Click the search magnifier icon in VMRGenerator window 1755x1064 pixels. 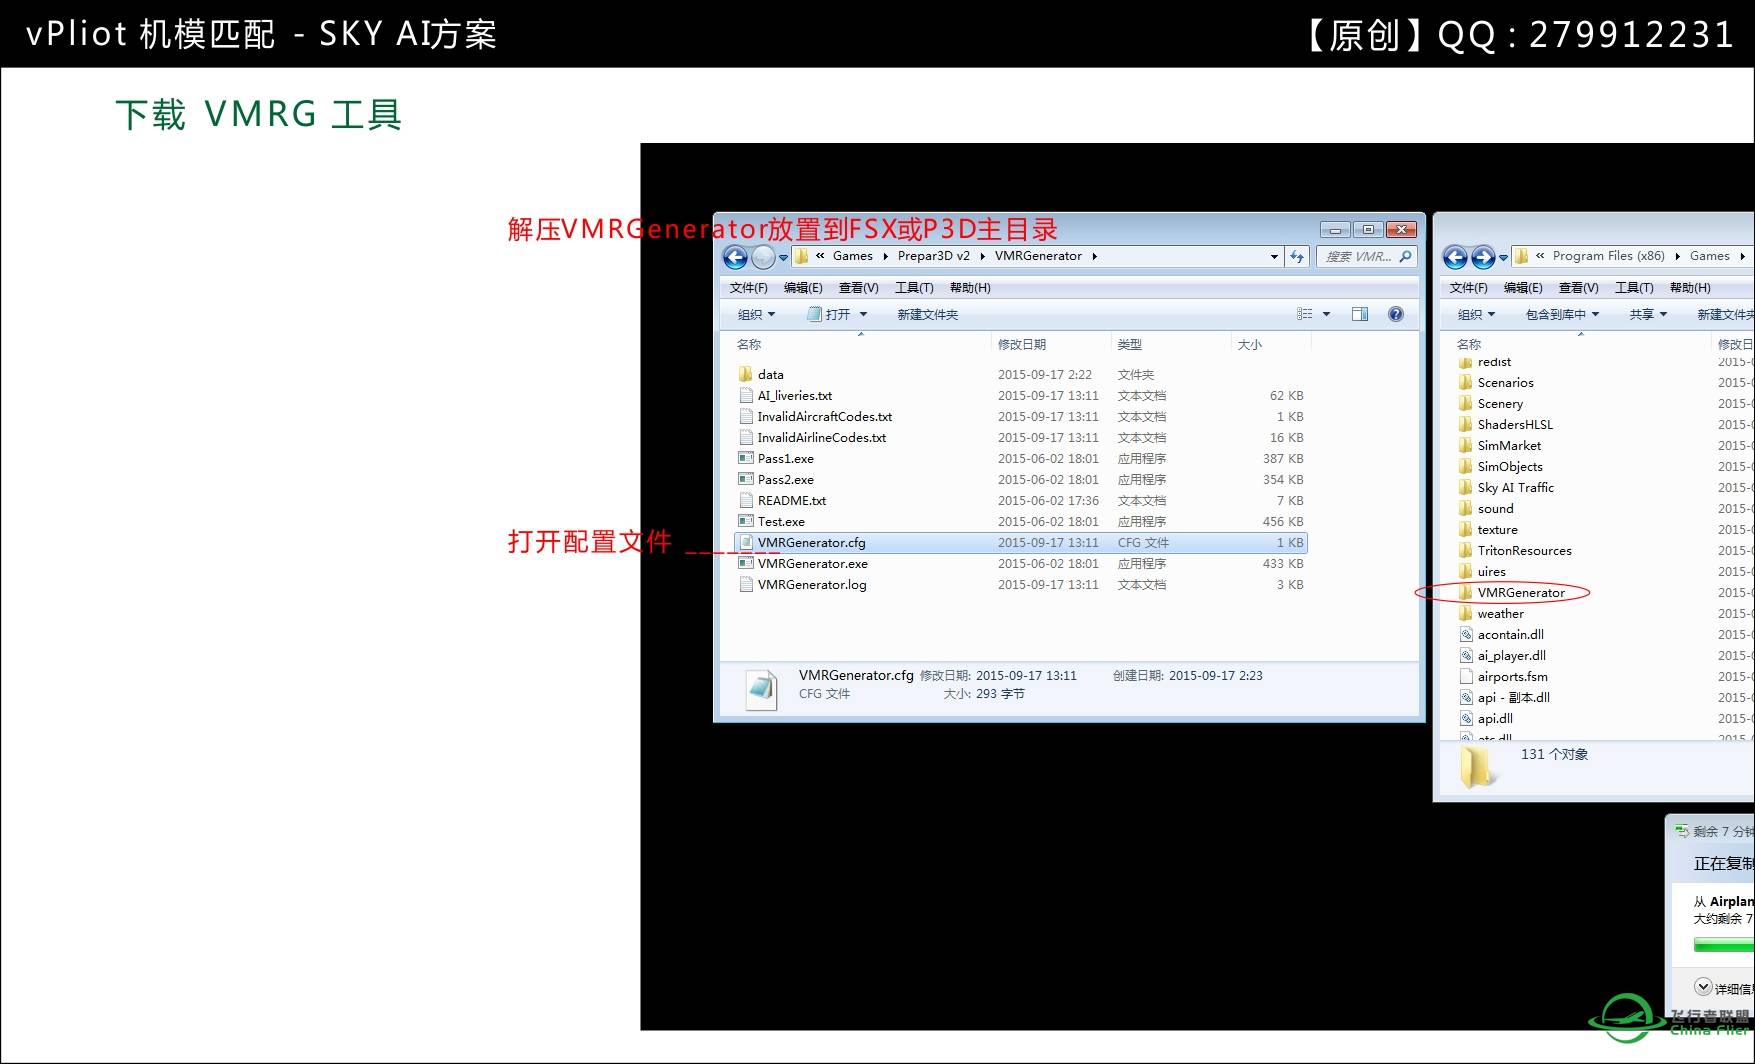pos(1405,256)
